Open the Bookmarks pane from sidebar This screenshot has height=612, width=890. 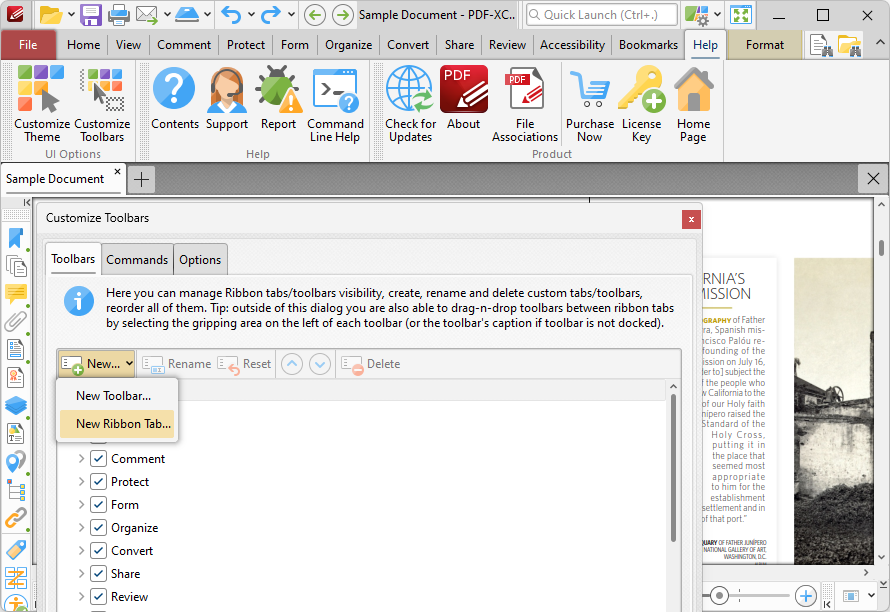click(x=16, y=238)
